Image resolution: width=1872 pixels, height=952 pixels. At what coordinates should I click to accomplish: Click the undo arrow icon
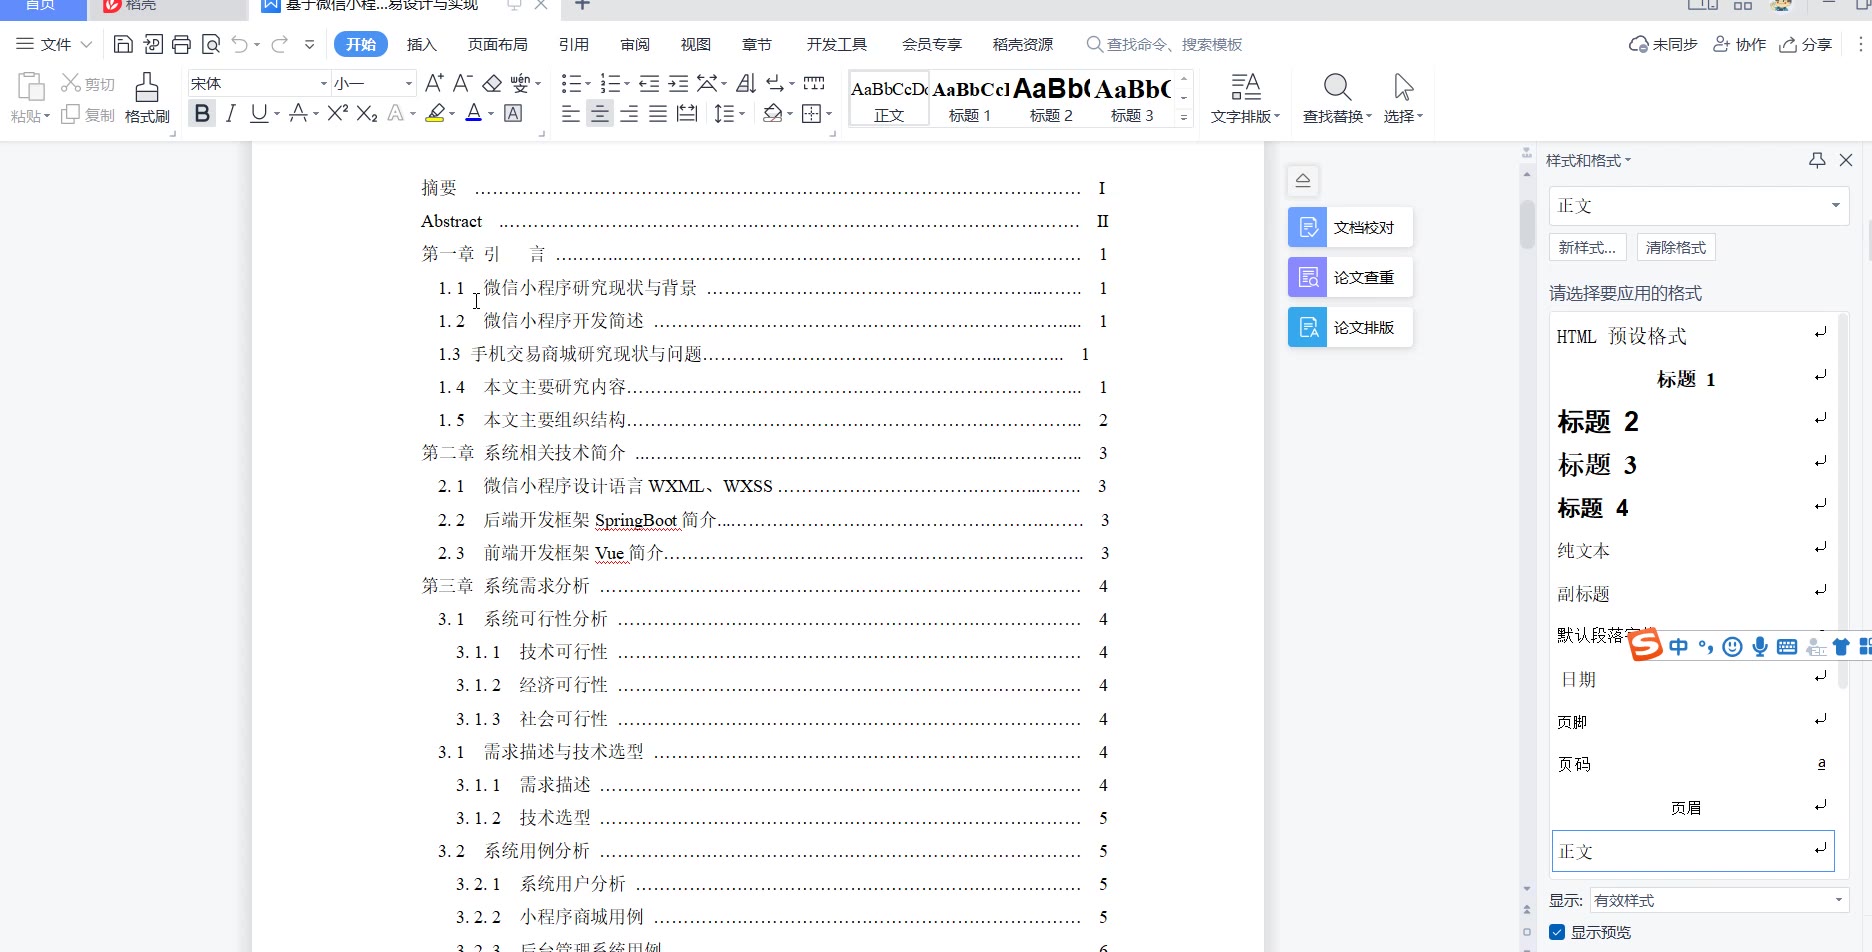pyautogui.click(x=240, y=44)
